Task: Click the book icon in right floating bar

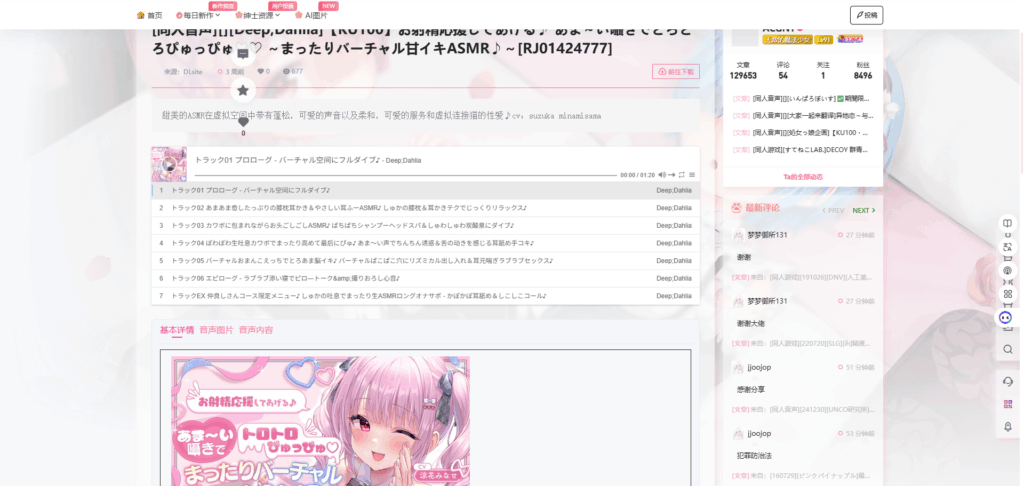Action: click(x=1008, y=223)
